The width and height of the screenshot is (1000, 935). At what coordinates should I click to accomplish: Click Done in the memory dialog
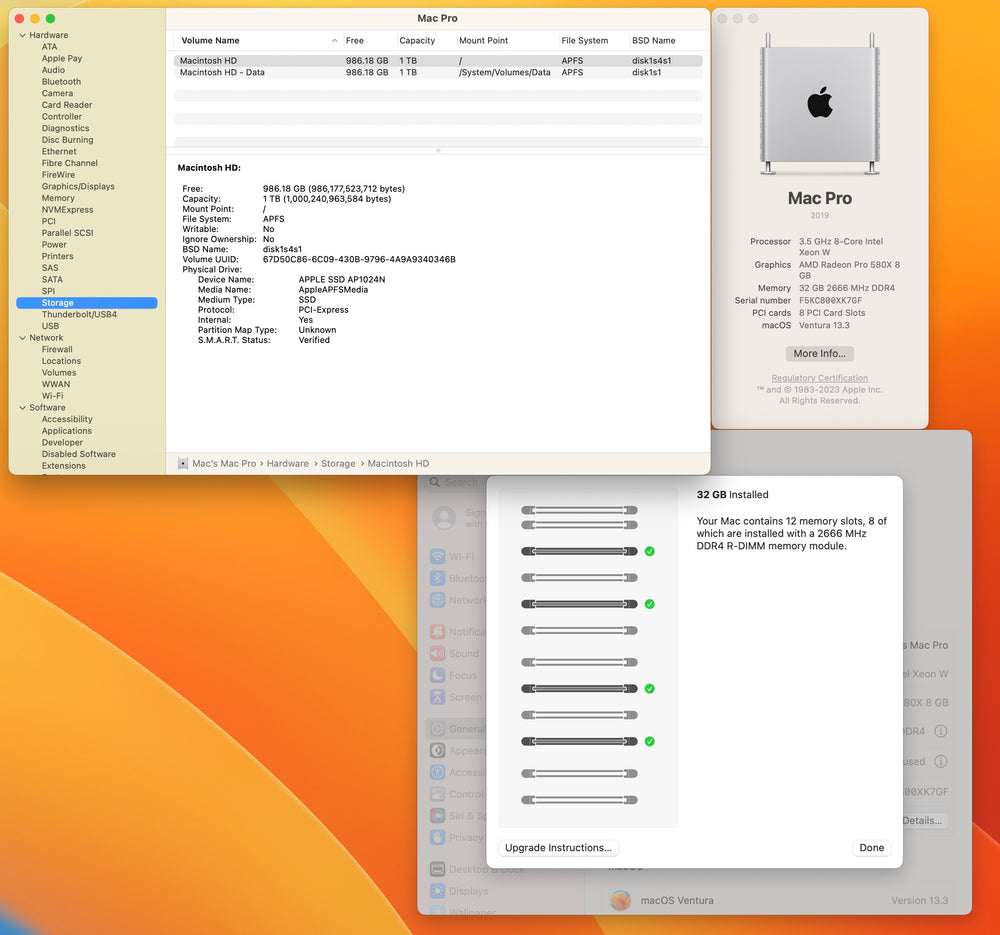(871, 848)
